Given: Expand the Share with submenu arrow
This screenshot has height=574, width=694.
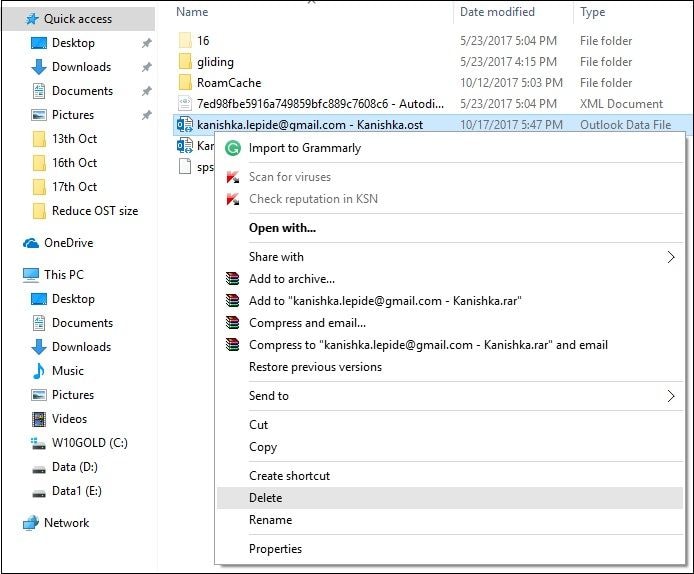Looking at the screenshot, I should click(x=671, y=257).
